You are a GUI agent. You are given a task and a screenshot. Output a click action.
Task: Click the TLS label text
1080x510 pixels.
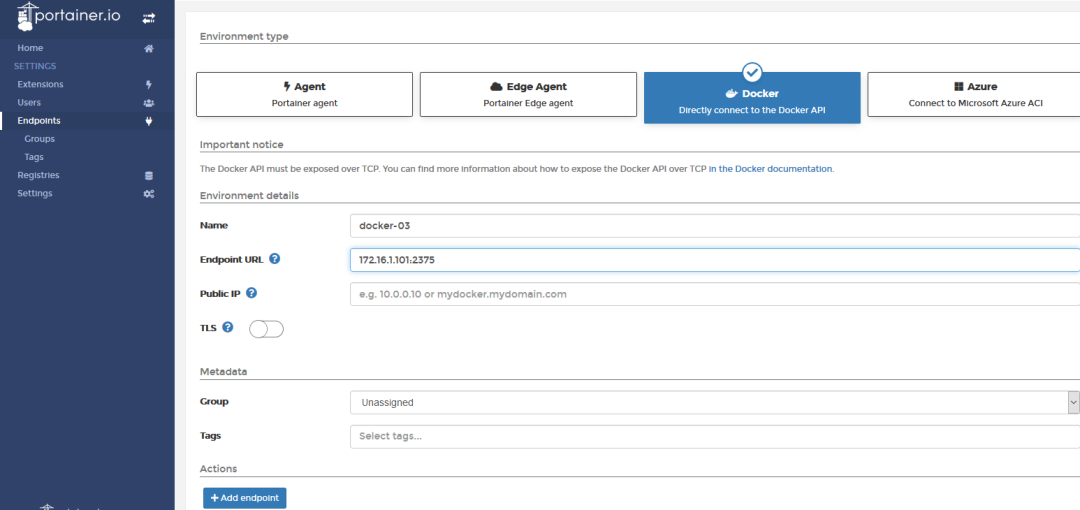pos(208,328)
